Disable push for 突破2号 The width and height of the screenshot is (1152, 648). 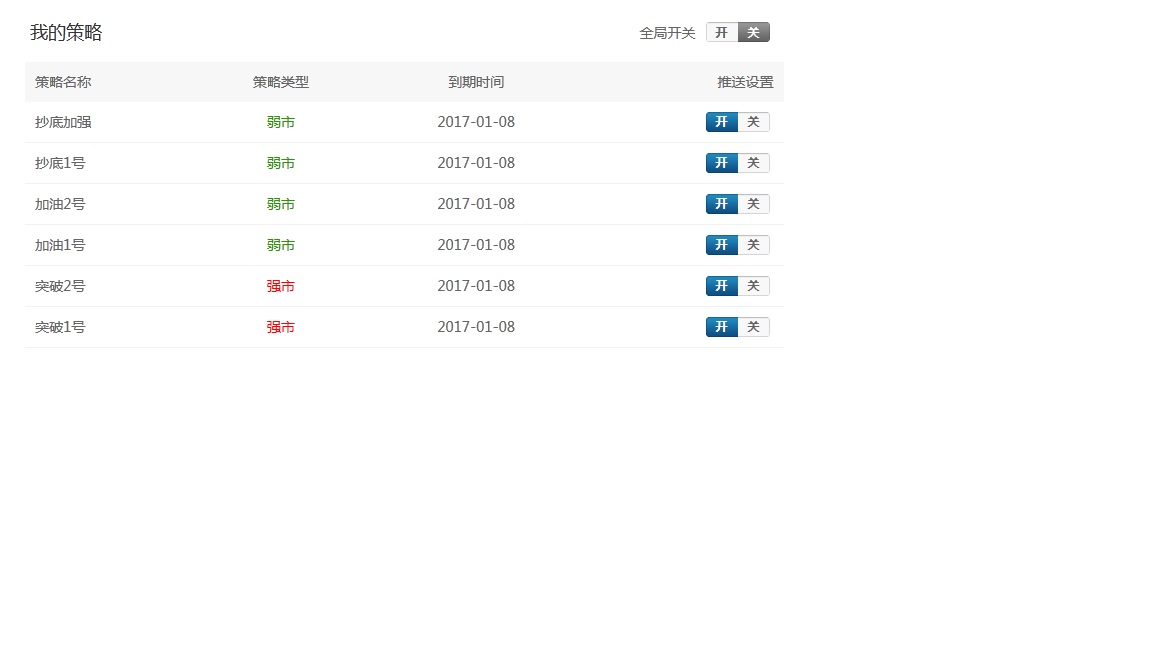(x=754, y=286)
